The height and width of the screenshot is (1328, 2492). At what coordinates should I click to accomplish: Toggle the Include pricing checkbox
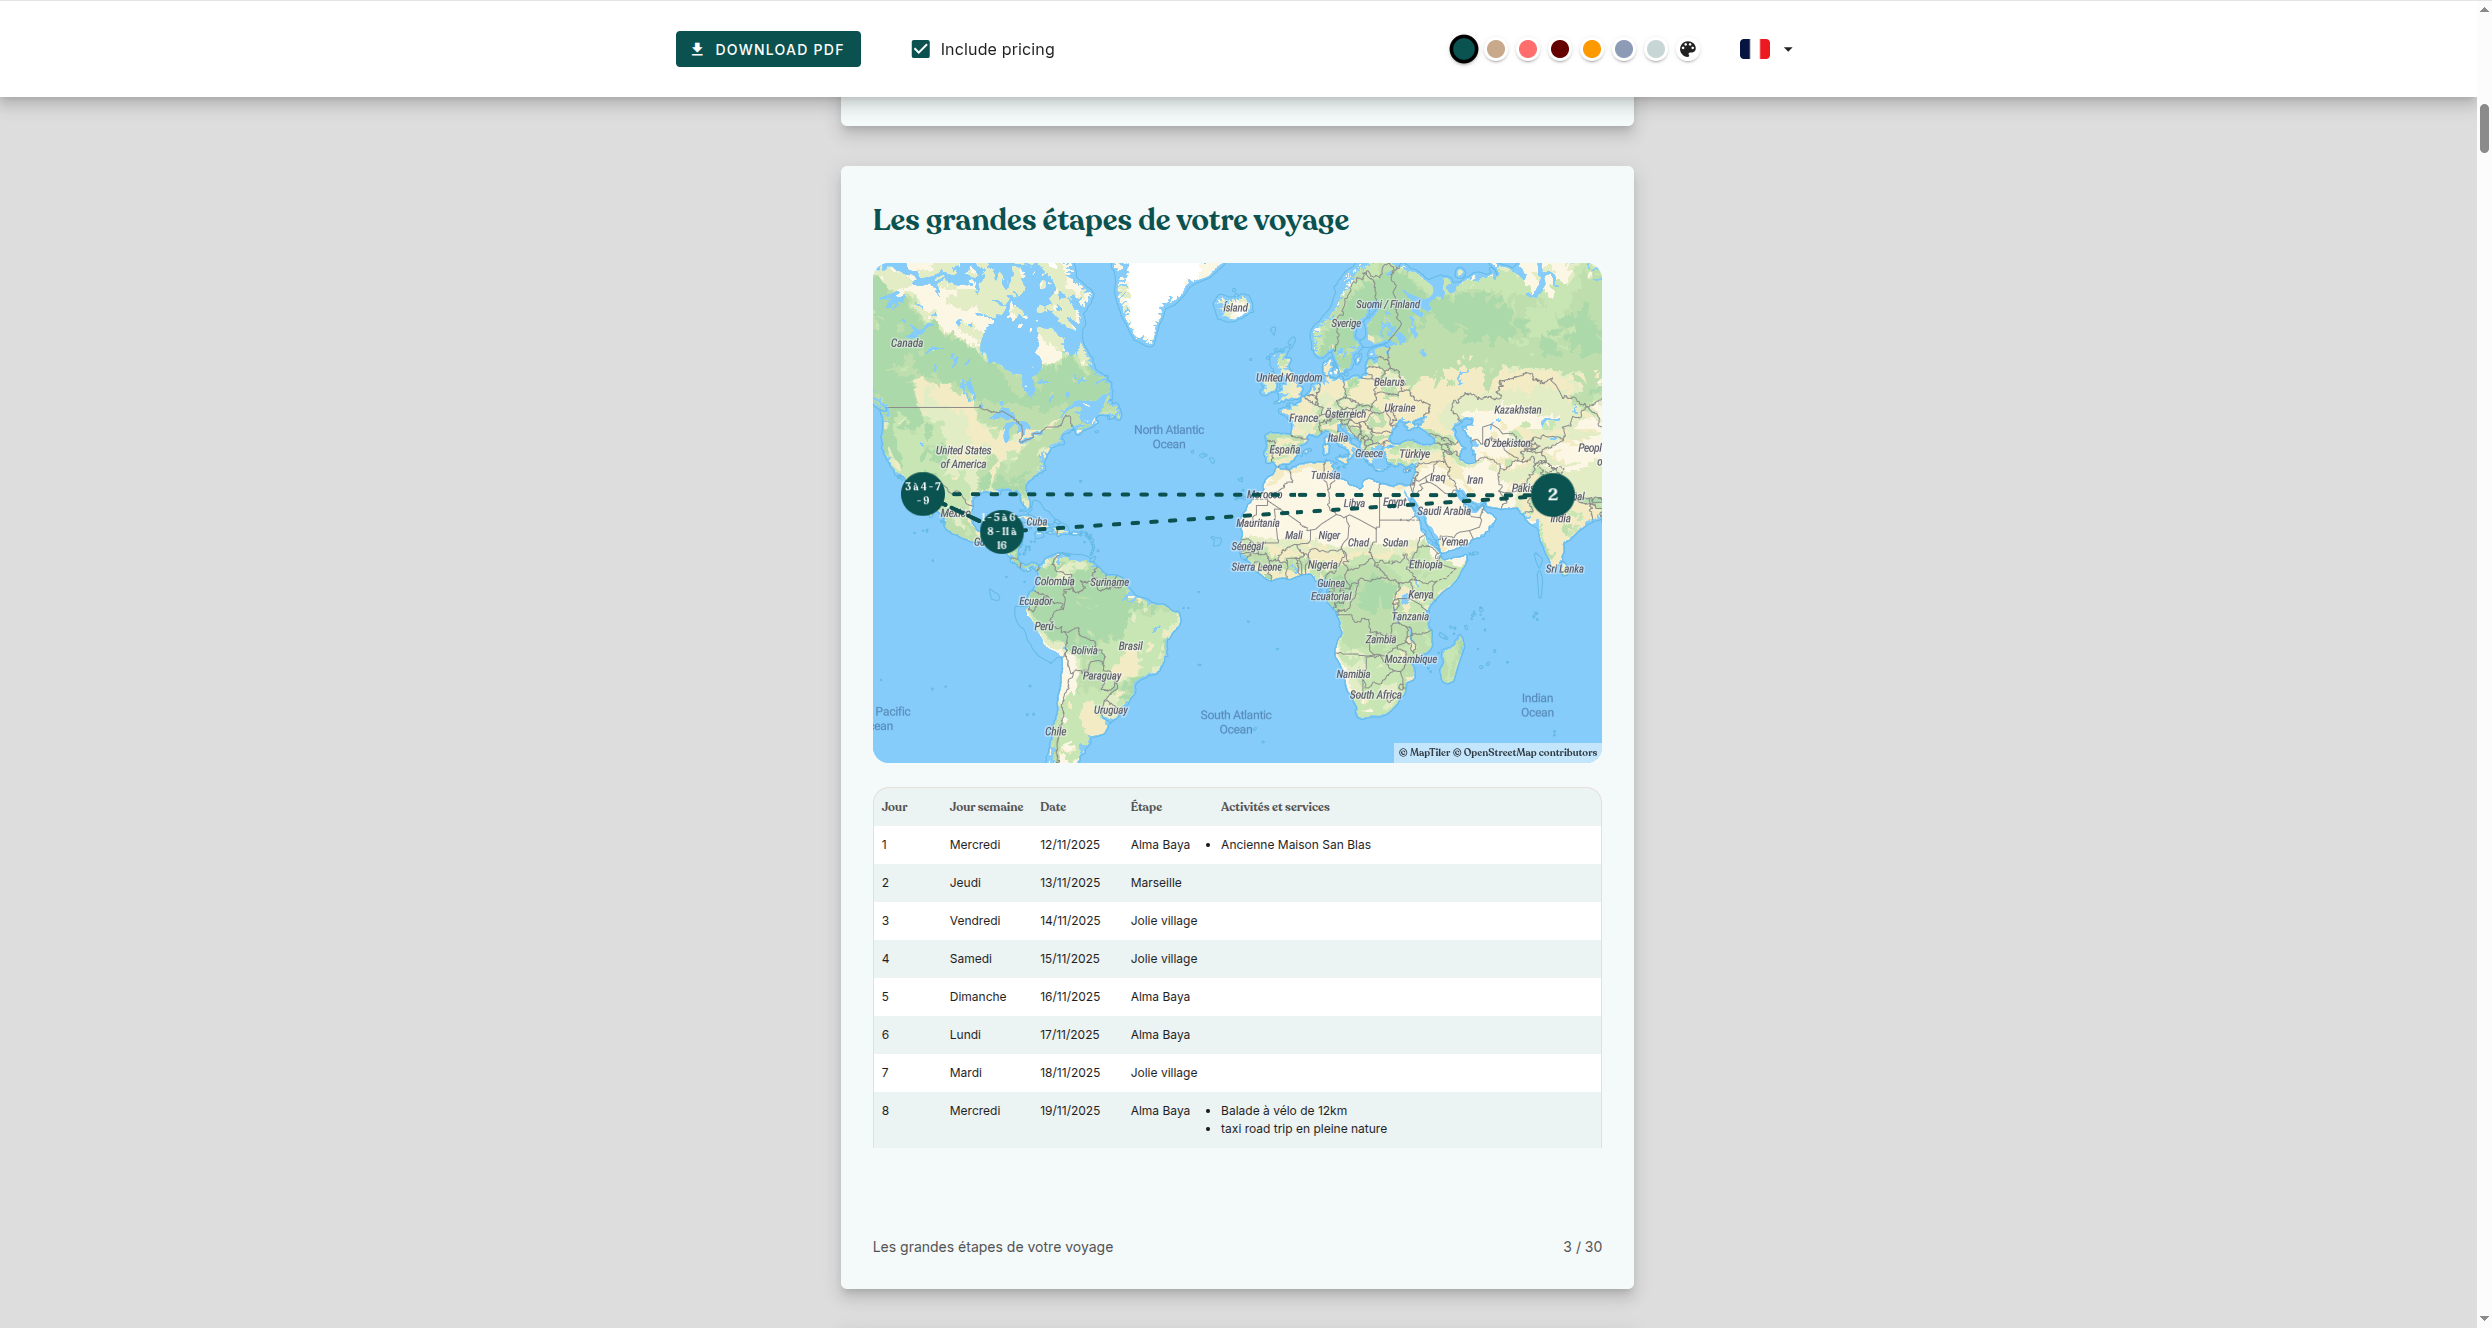point(921,49)
